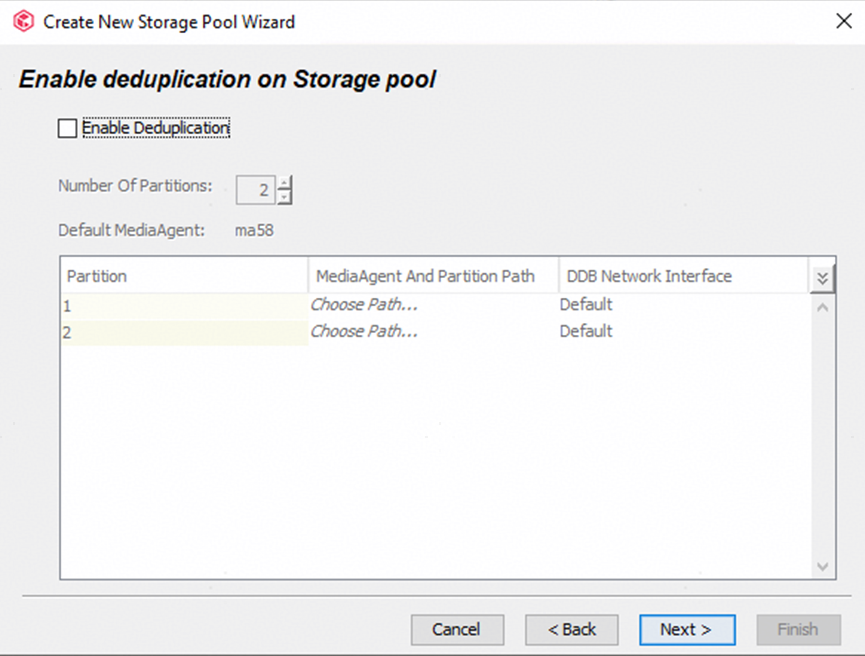Decrease Number Of Partitions with down arrow
The width and height of the screenshot is (865, 656).
pyautogui.click(x=285, y=196)
